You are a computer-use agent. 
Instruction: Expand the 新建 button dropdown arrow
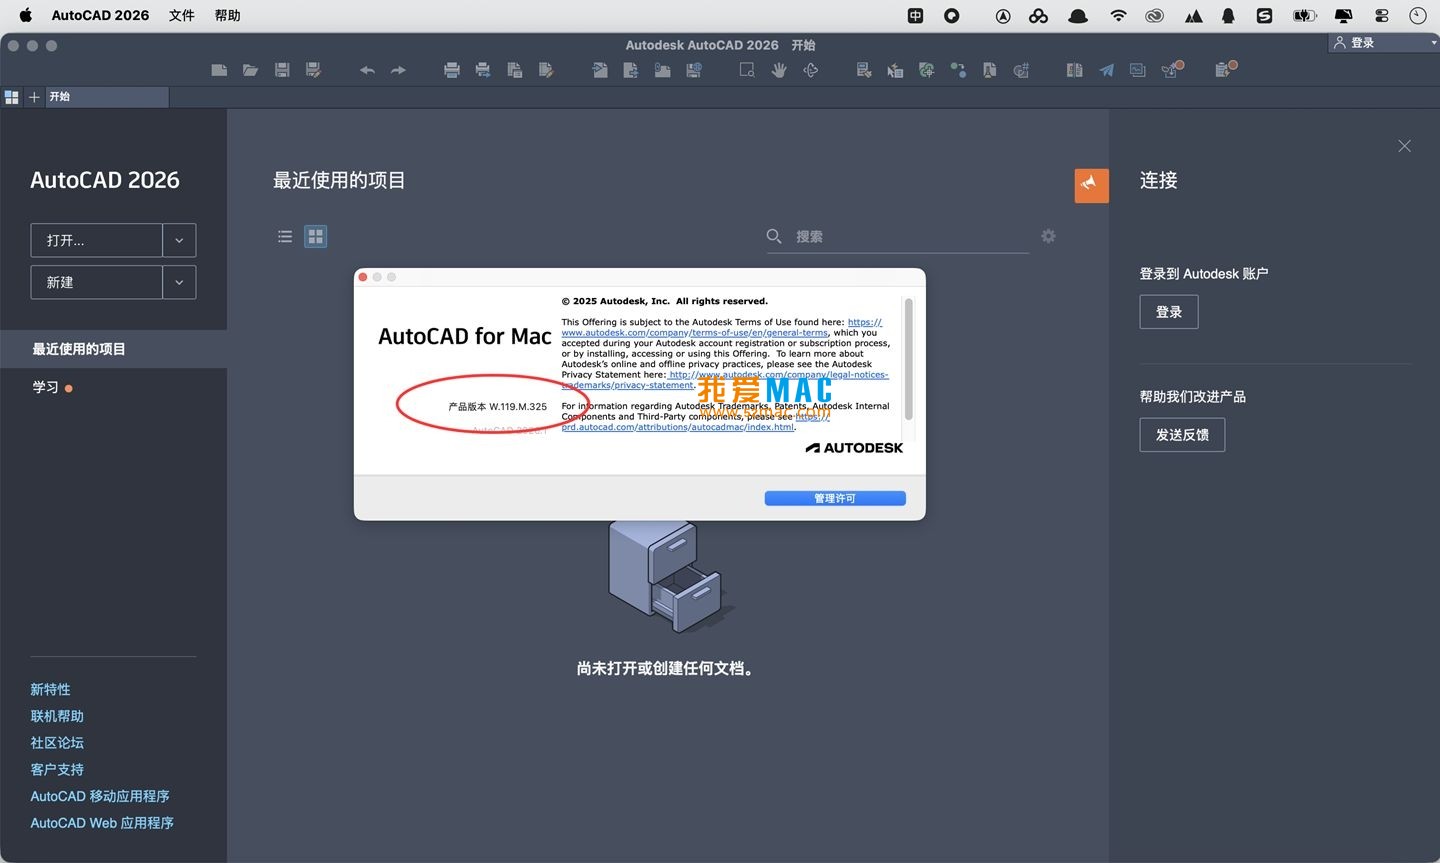179,282
